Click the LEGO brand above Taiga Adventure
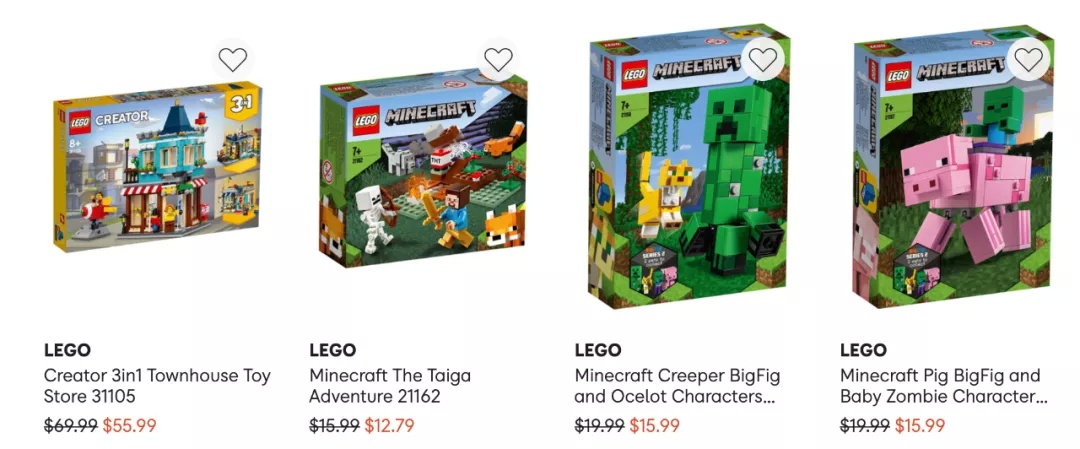 tap(333, 350)
